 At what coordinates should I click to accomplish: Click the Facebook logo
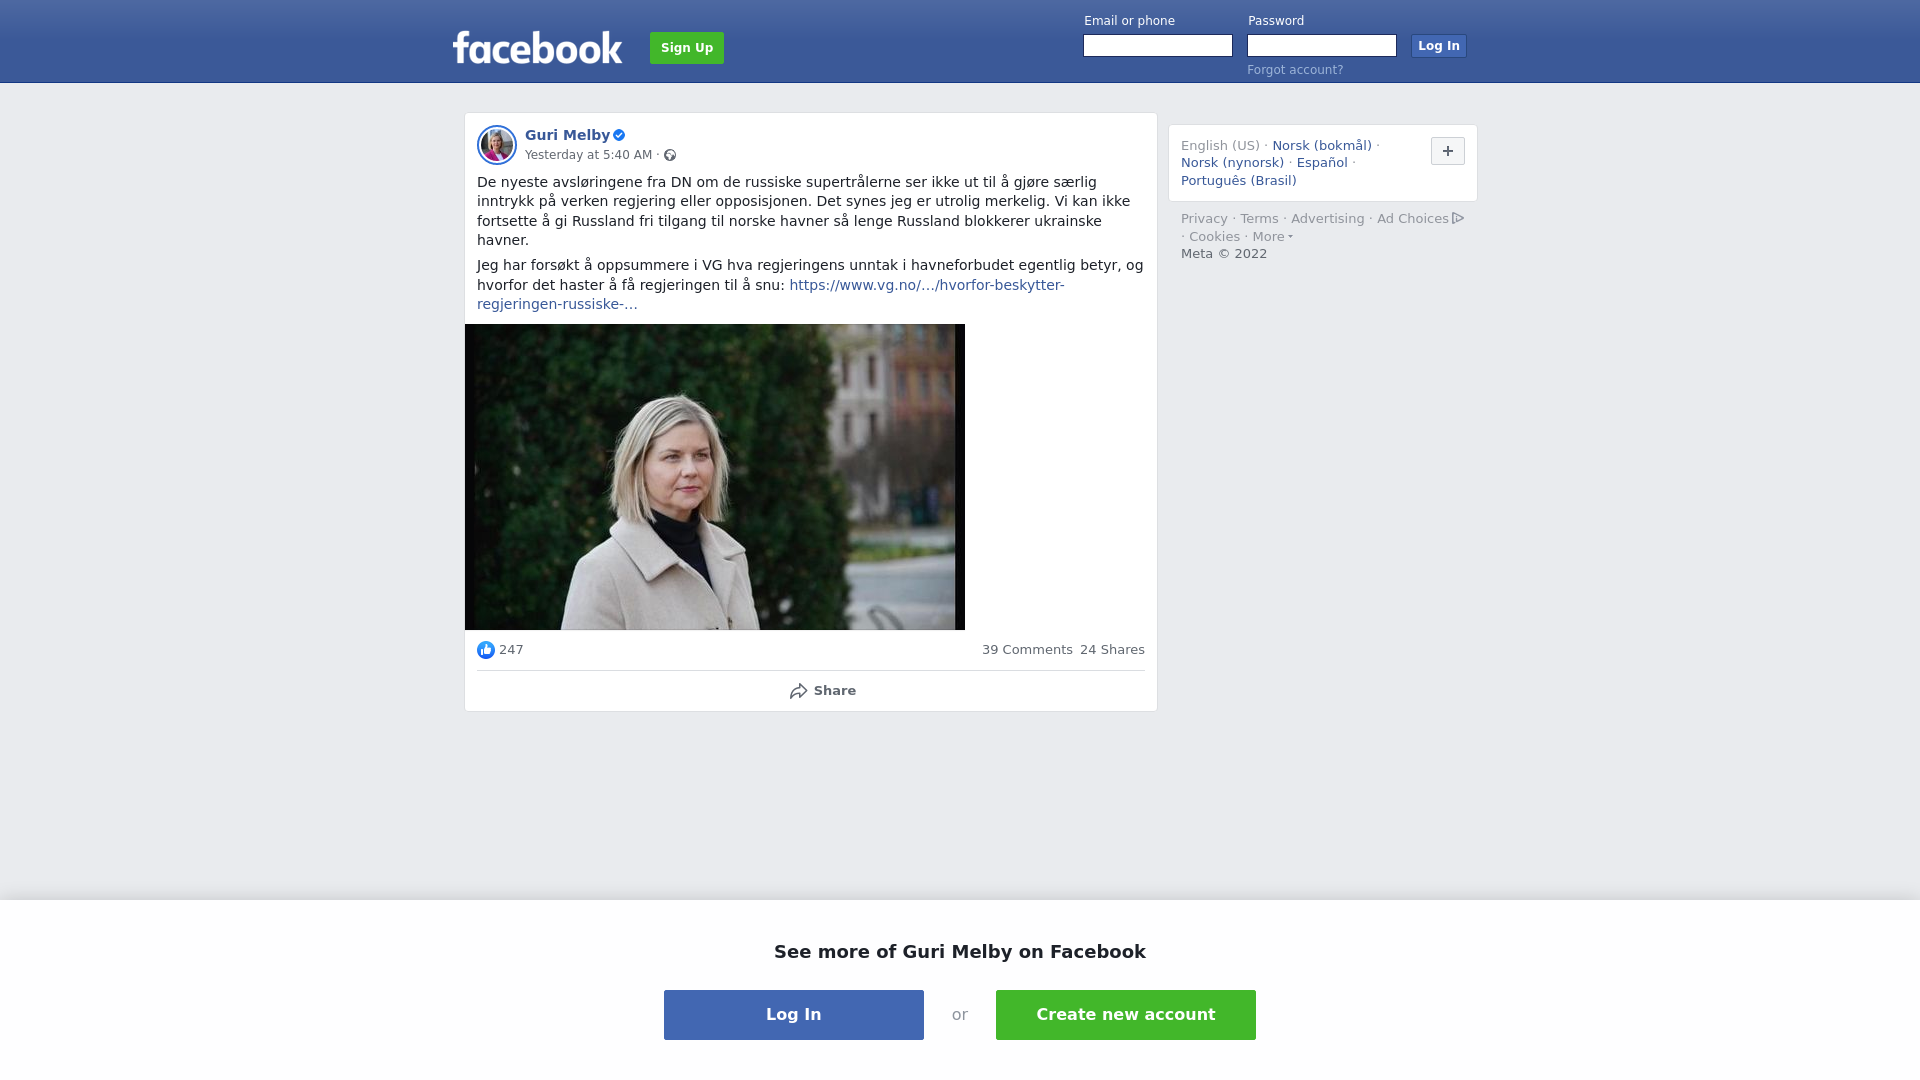(x=537, y=47)
